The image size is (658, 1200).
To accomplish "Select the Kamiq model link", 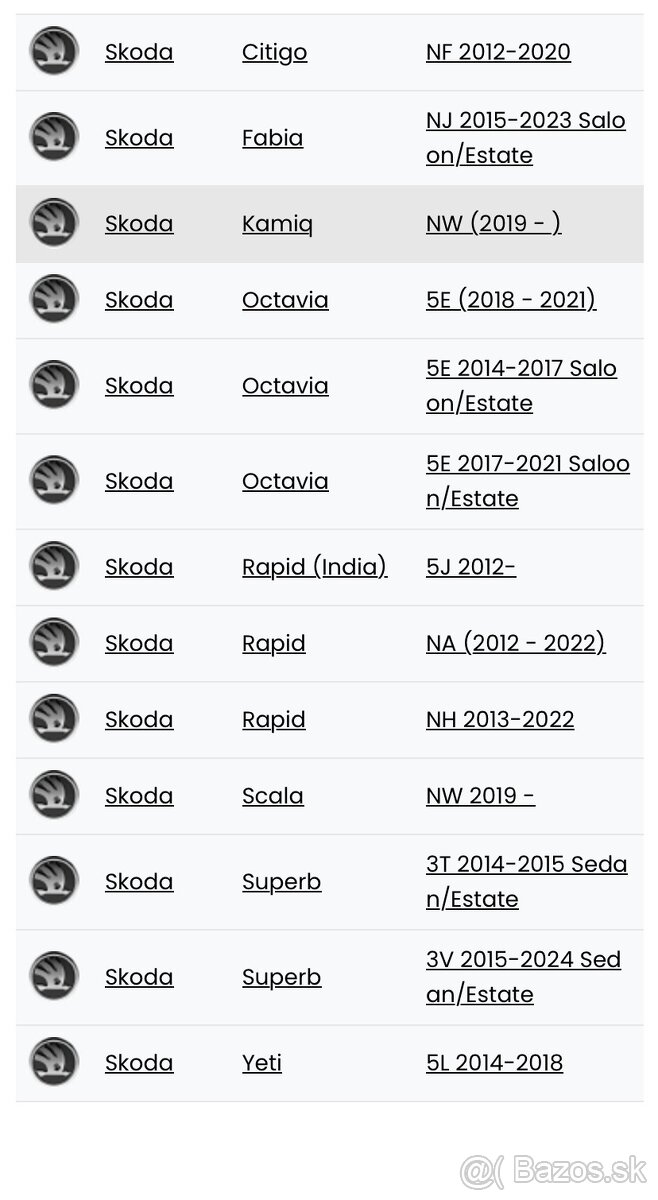I will [277, 224].
